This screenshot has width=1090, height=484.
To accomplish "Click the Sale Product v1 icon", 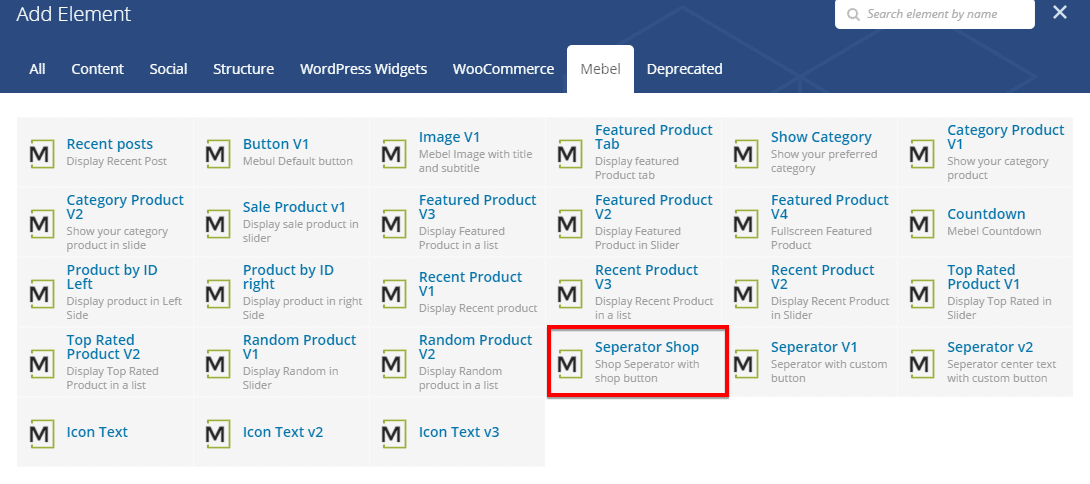I will coord(217,223).
